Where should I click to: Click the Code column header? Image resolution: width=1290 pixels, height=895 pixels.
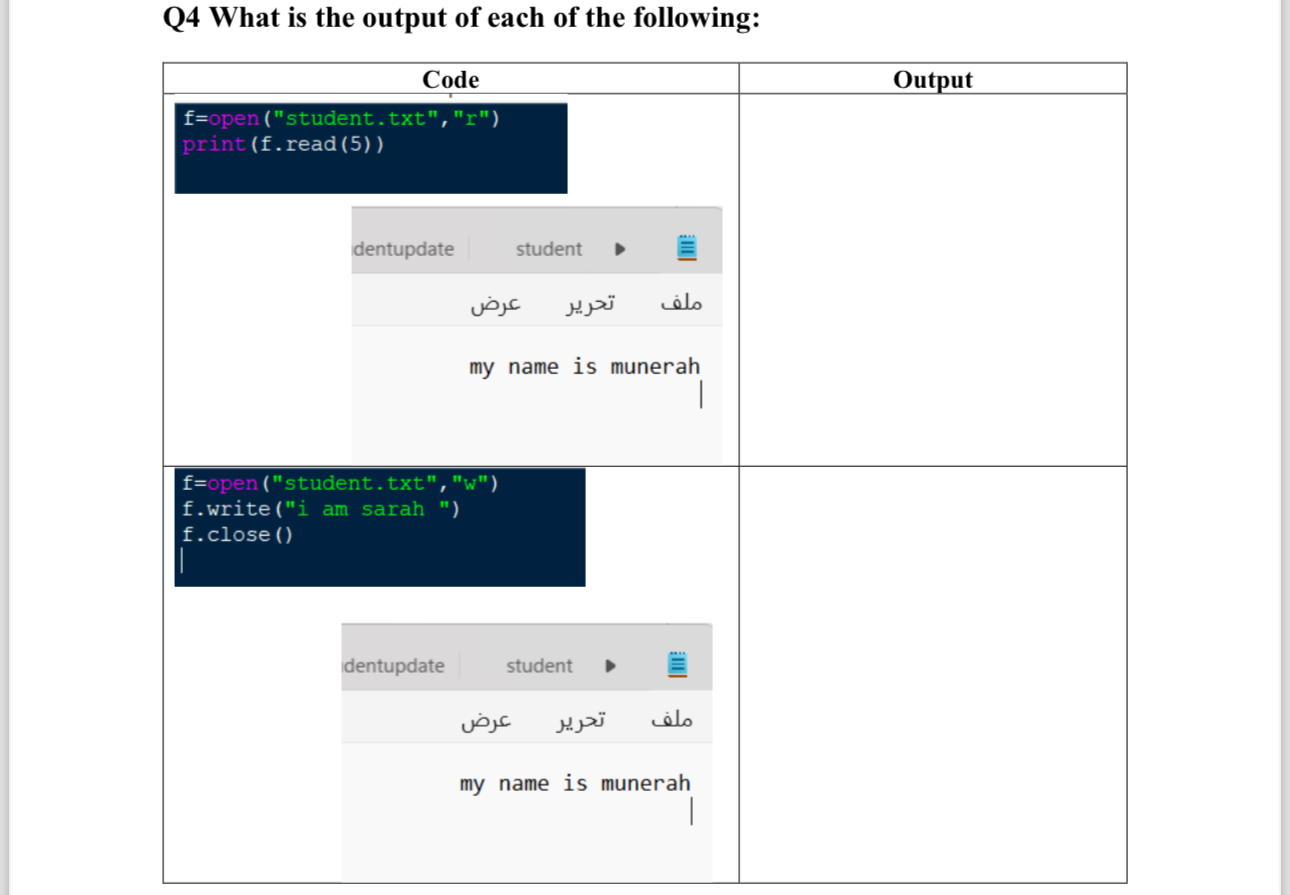[450, 80]
